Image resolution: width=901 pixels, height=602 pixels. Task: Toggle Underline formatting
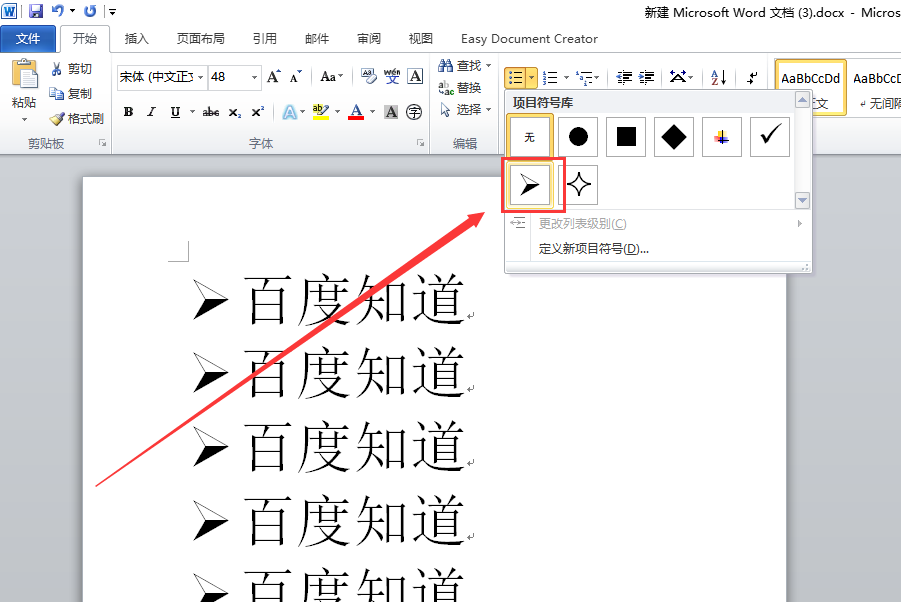coord(175,112)
